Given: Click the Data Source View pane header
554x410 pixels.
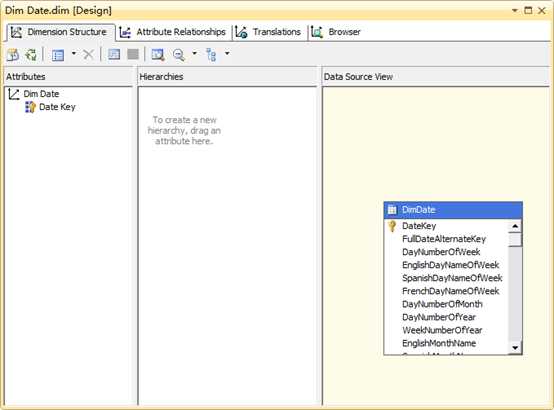Looking at the screenshot, I should [x=436, y=77].
